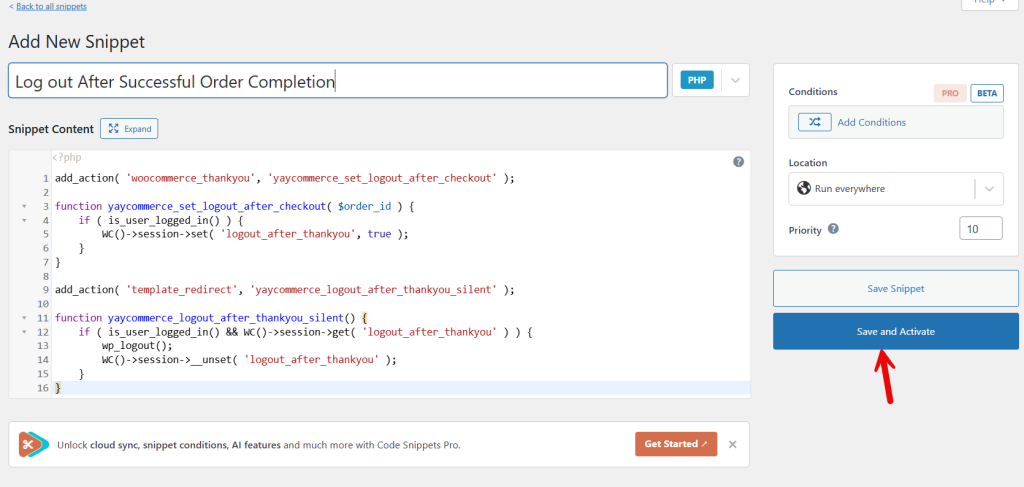Screen dimensions: 1024x487
Task: Click the Priority value field
Action: click(981, 228)
